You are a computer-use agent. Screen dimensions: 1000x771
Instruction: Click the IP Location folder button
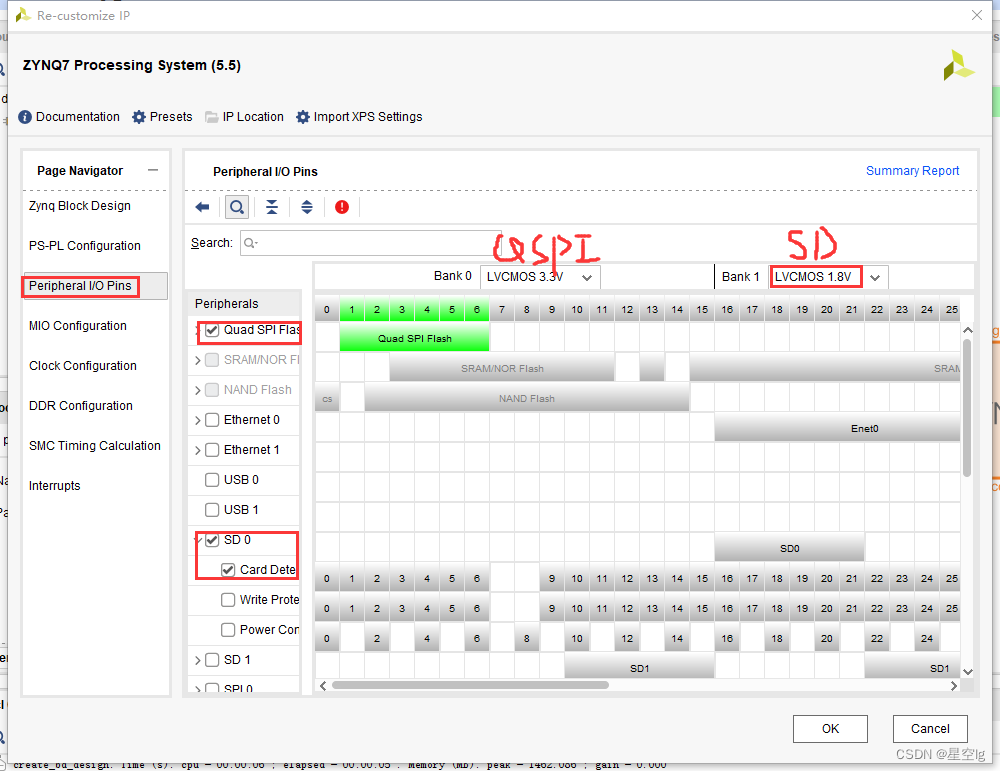(x=244, y=117)
